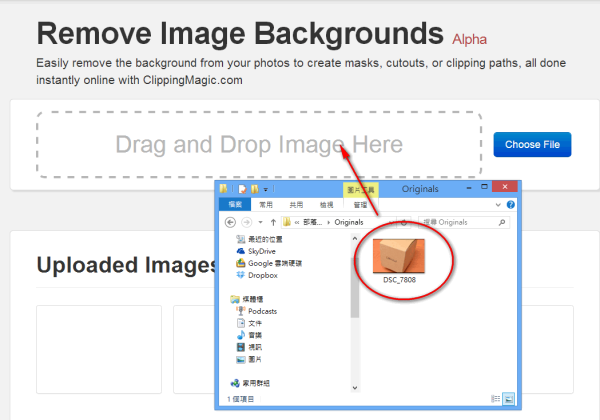Viewport: 600px width, 420px height.
Task: Click the navigation pane scrollbar thumb
Action: click(x=355, y=287)
